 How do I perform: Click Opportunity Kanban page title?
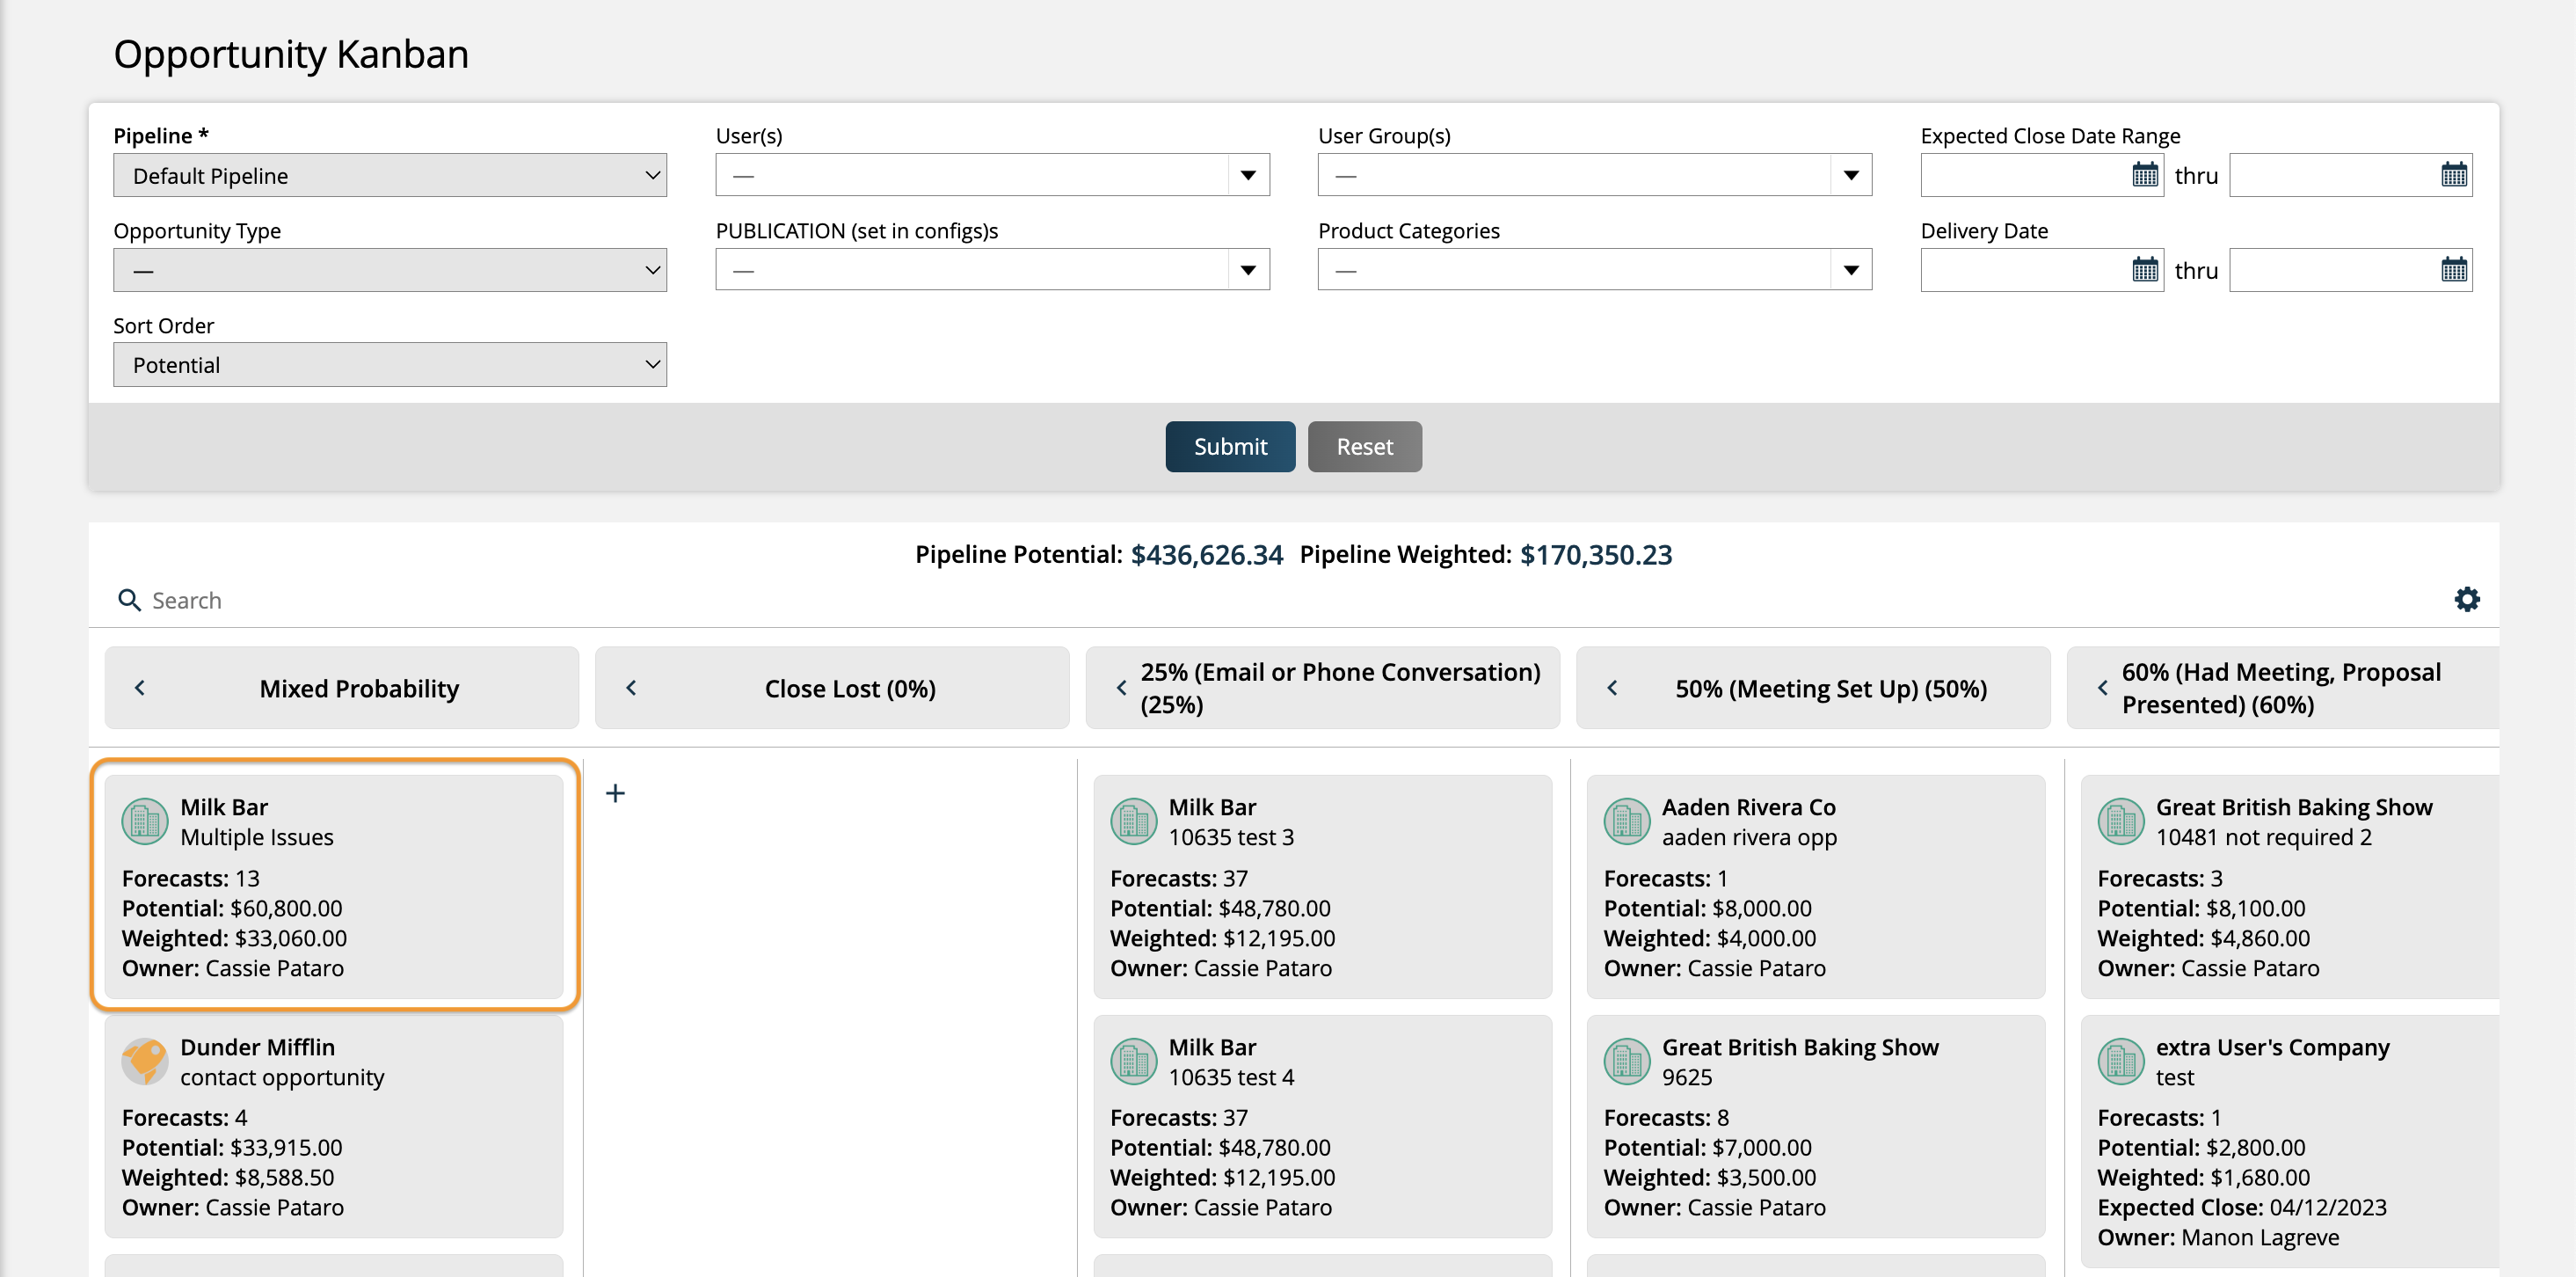coord(291,54)
